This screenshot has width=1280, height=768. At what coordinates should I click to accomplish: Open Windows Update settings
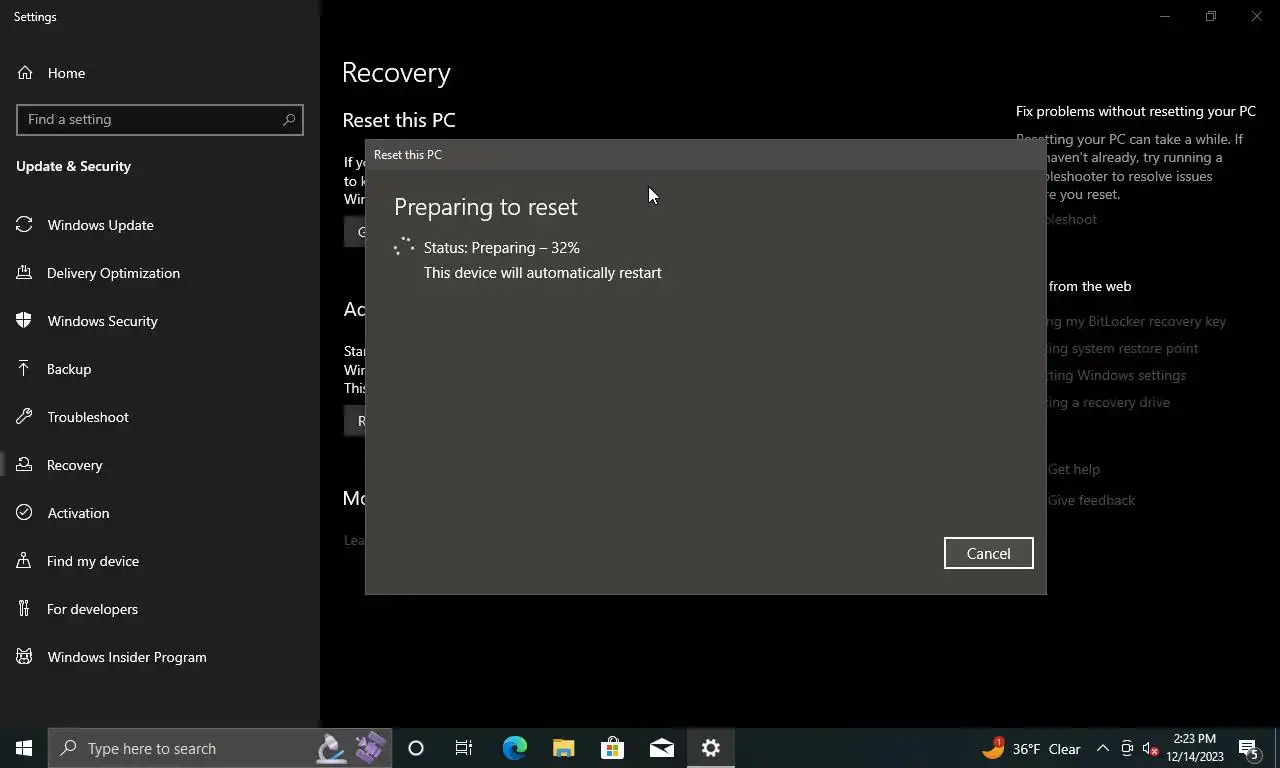point(160,225)
